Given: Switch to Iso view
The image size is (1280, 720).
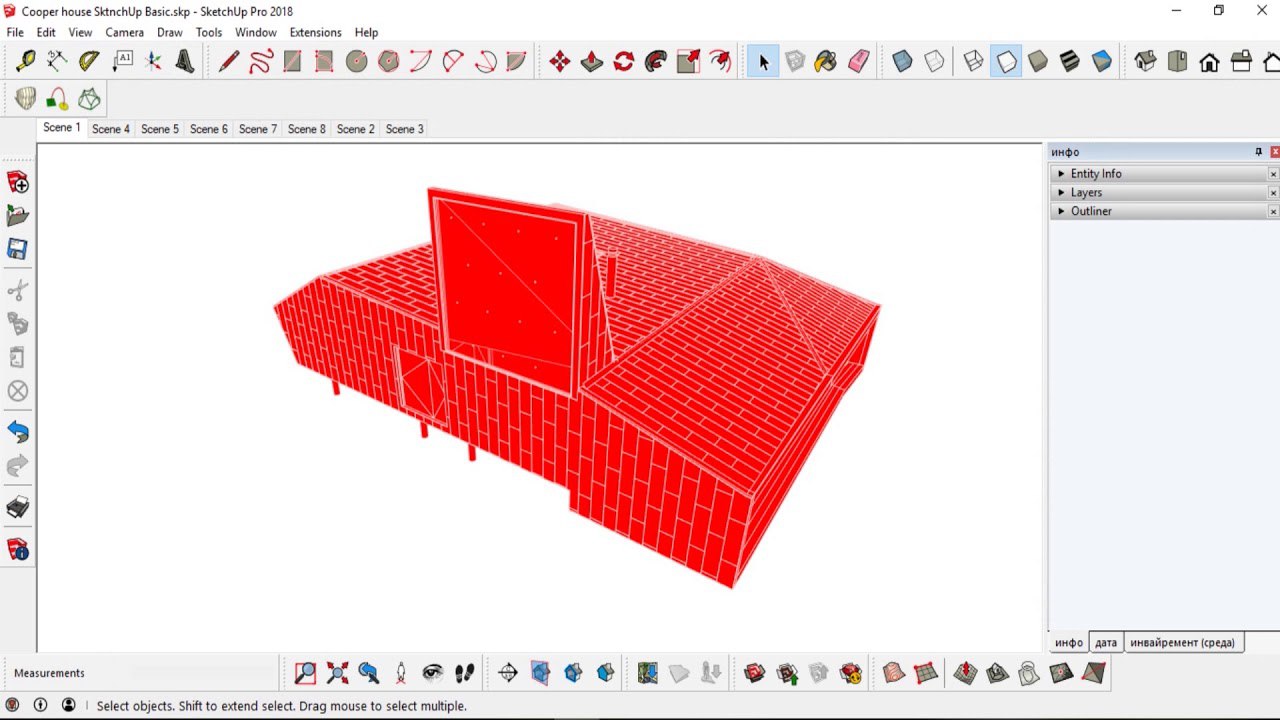Looking at the screenshot, I should 1146,61.
